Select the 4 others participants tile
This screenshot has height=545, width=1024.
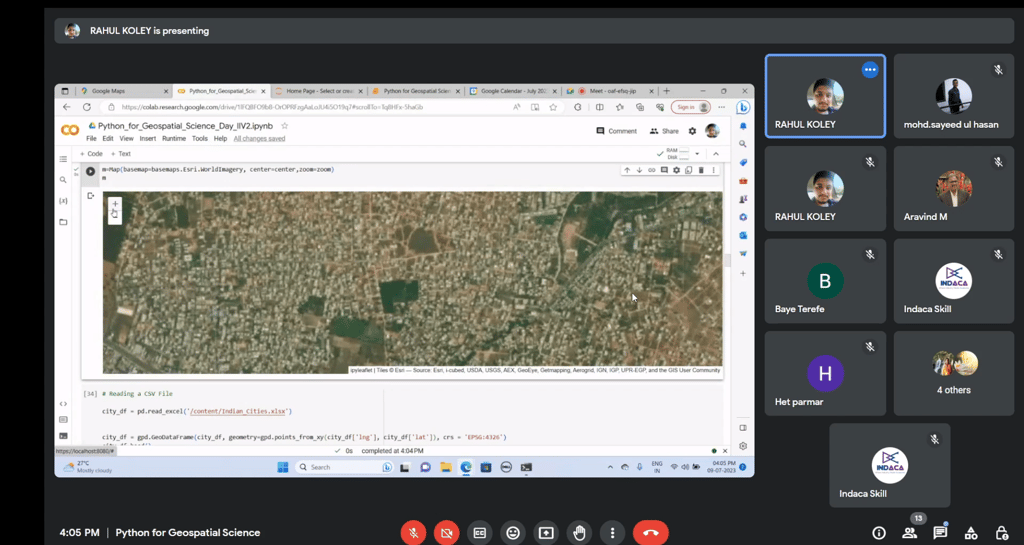pyautogui.click(x=953, y=373)
